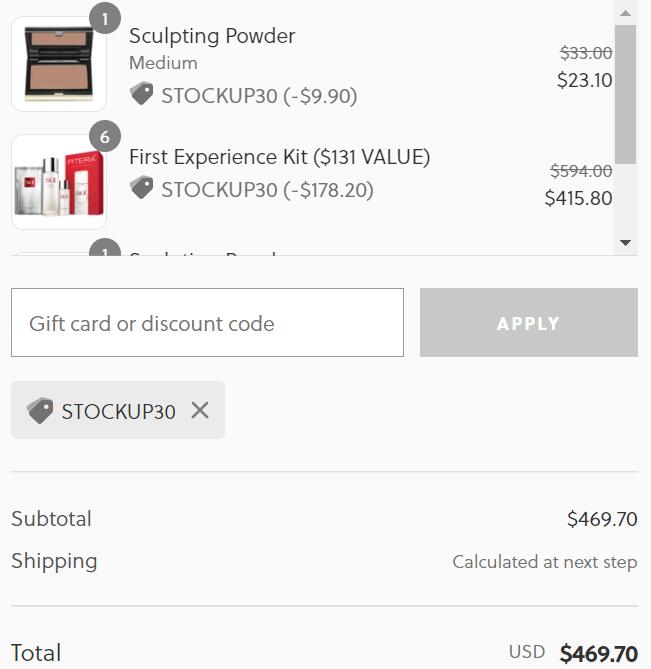Click the tag icon under First Experience Kit

(x=142, y=188)
